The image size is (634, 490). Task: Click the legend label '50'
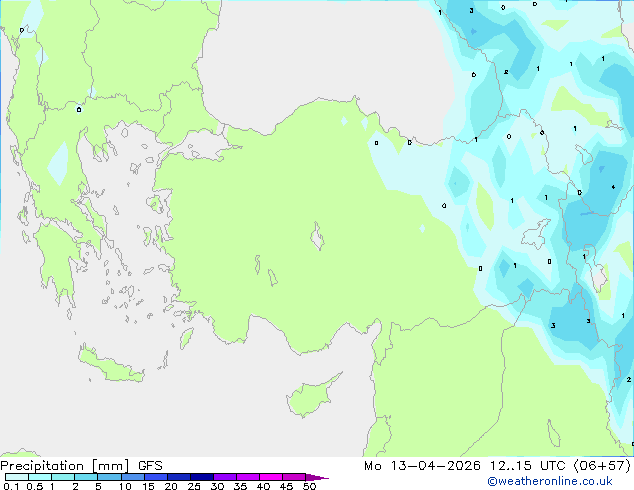point(309,486)
